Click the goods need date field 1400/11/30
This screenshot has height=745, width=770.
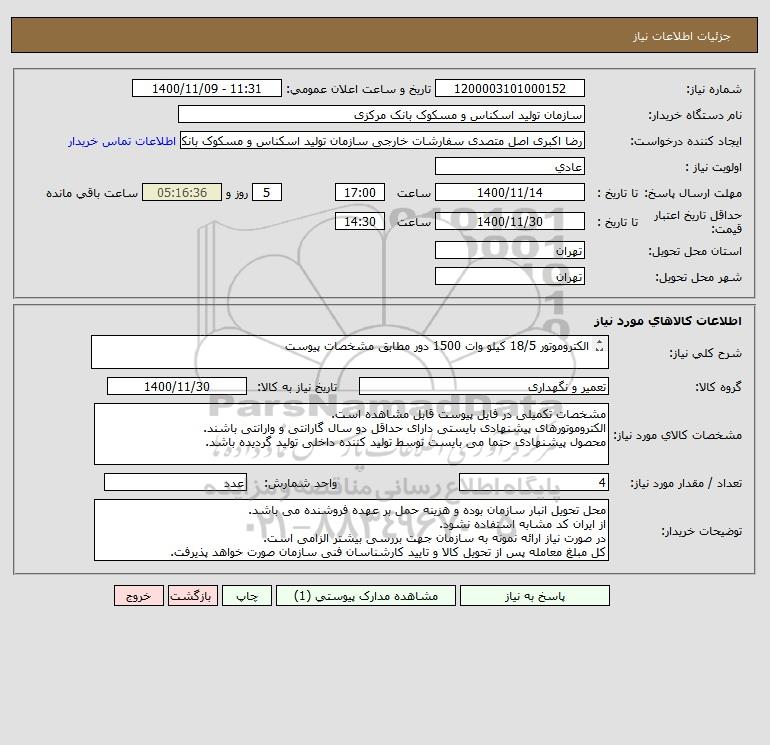177,386
